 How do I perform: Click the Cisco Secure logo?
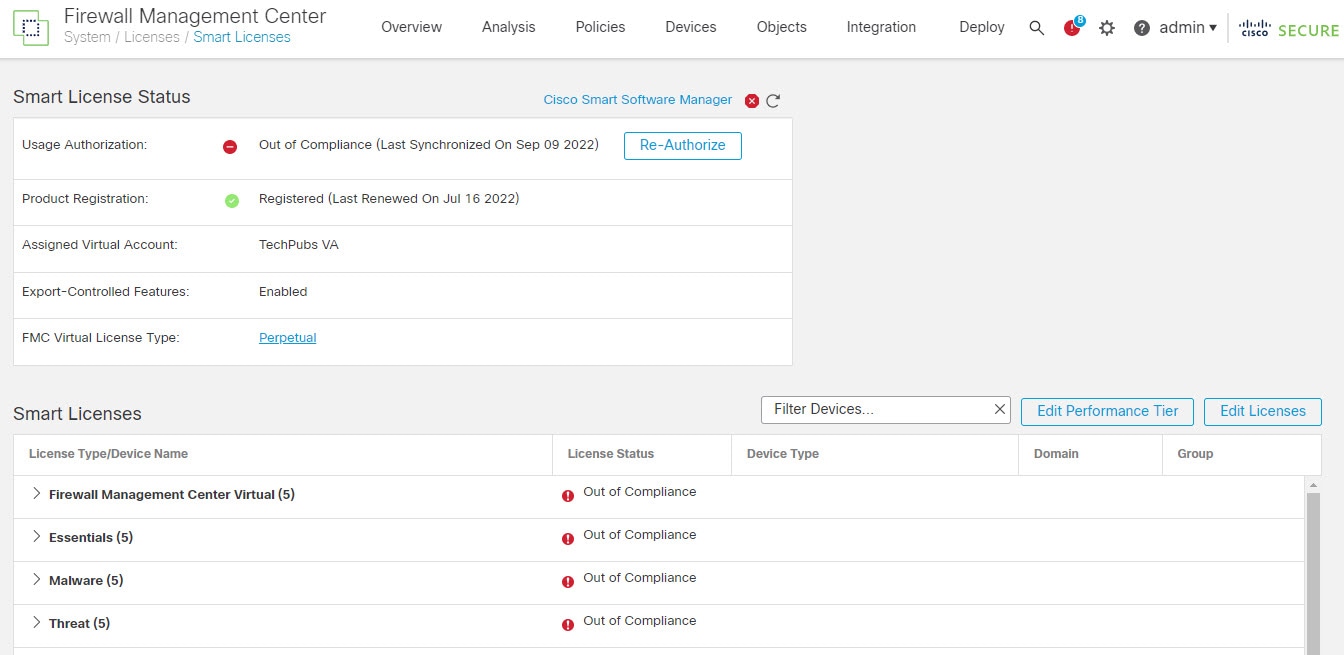[x=1289, y=28]
